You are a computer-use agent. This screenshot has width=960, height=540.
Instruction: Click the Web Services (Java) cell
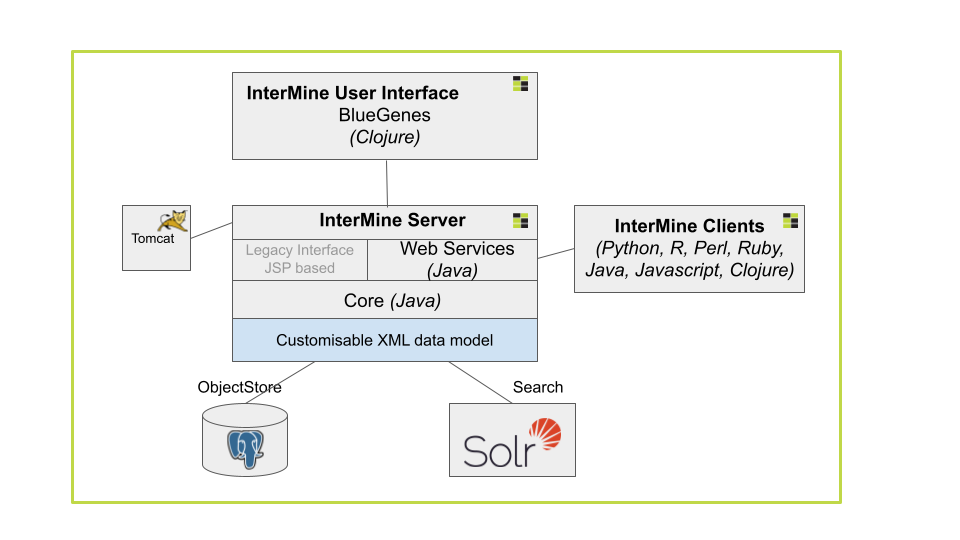[x=453, y=260]
